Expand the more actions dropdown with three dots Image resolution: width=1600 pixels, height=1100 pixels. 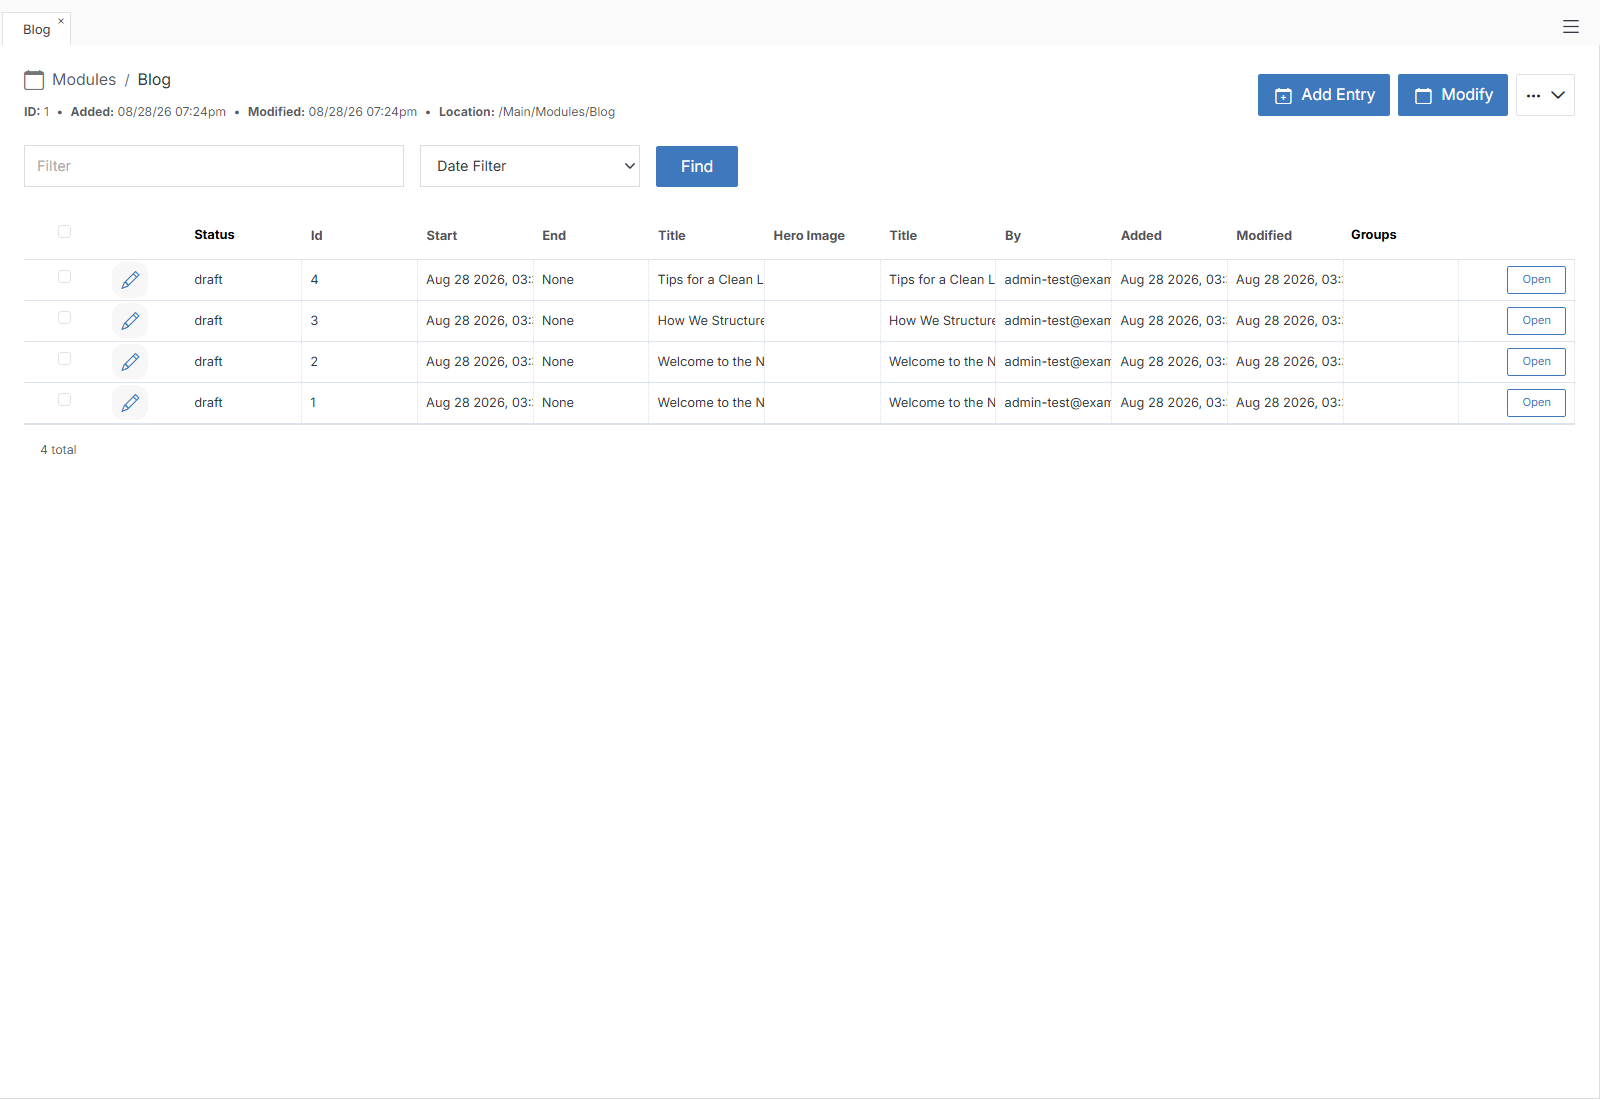(1545, 95)
